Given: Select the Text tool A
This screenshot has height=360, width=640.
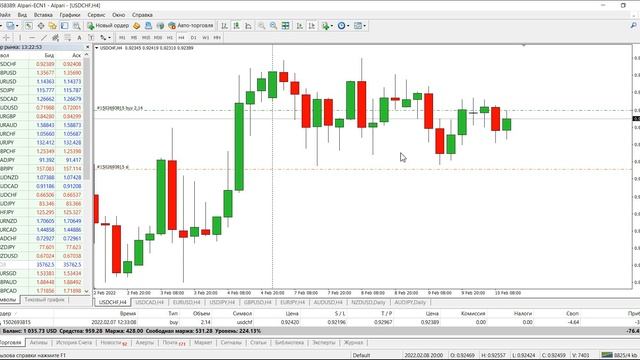Looking at the screenshot, I should [x=79, y=38].
